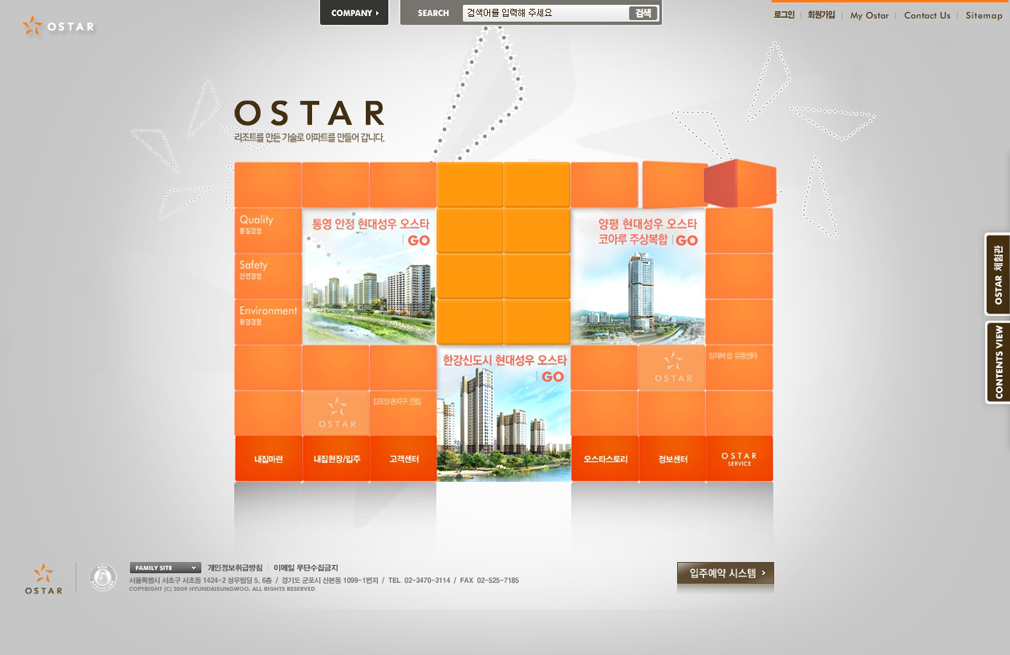Expand the COMPANY dropdown
The image size is (1010, 655).
[x=354, y=13]
